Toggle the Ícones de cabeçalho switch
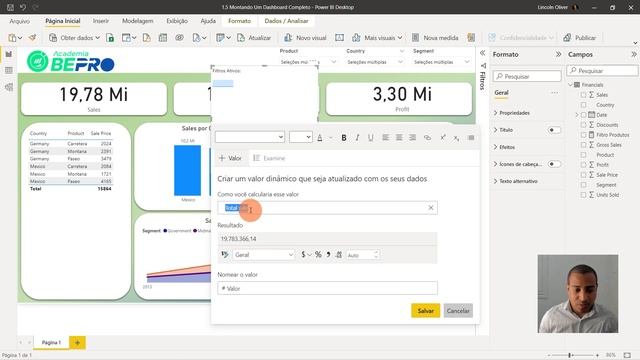 (554, 164)
